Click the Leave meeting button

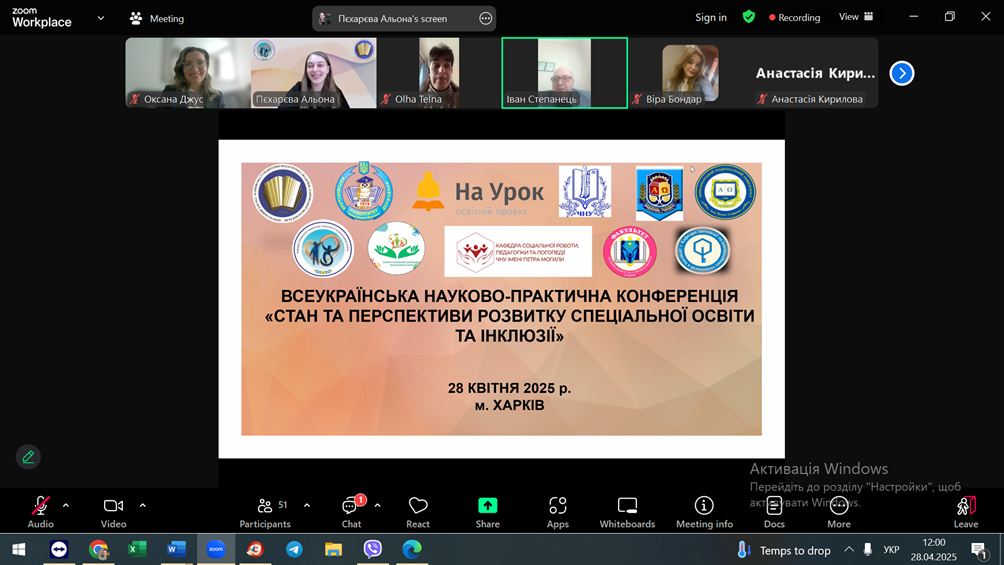click(x=966, y=512)
